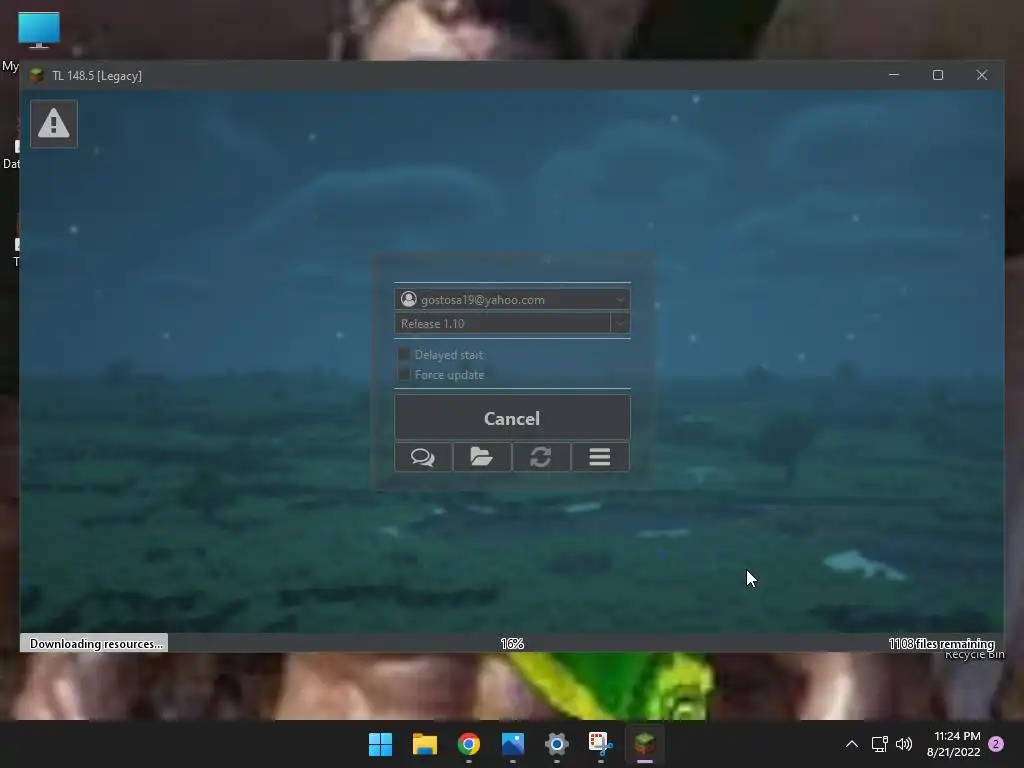This screenshot has height=768, width=1024.
Task: Refresh the versions list with arrows button
Action: 541,456
